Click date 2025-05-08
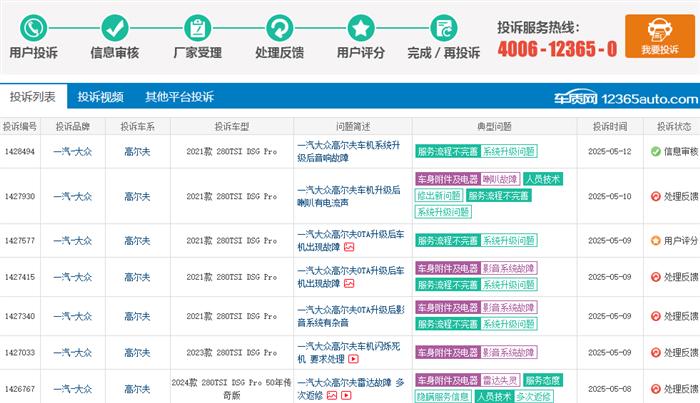The image size is (700, 403). pyautogui.click(x=610, y=389)
